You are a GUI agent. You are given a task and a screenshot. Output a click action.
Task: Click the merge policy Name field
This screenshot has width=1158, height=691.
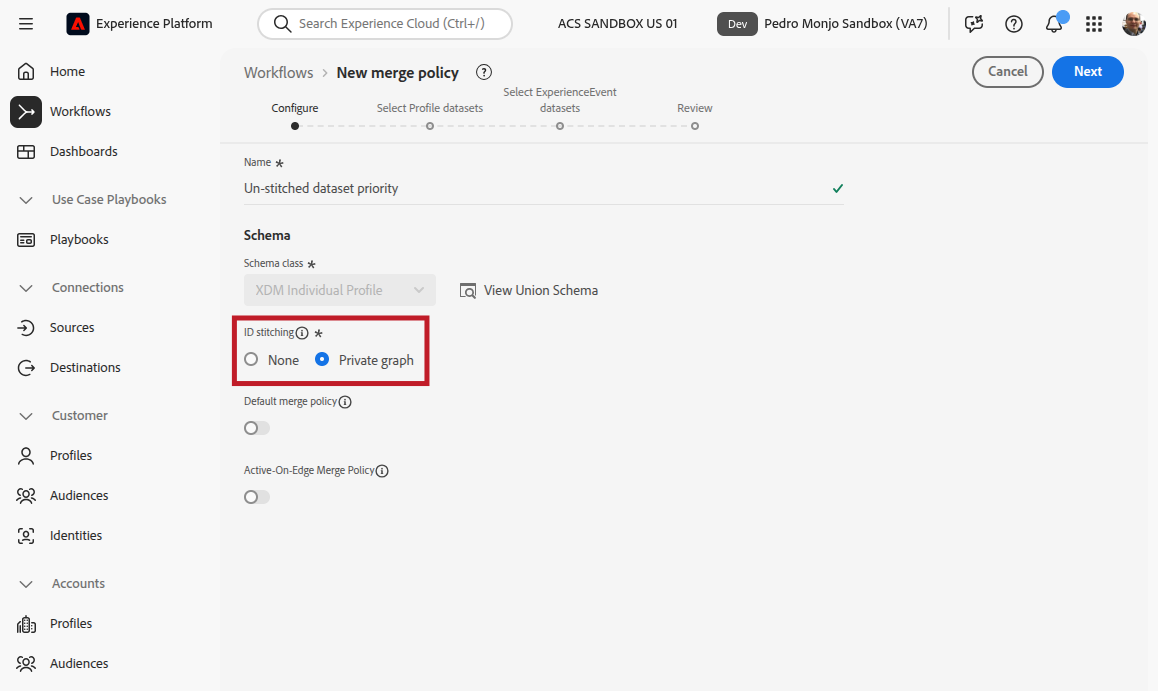pos(530,188)
